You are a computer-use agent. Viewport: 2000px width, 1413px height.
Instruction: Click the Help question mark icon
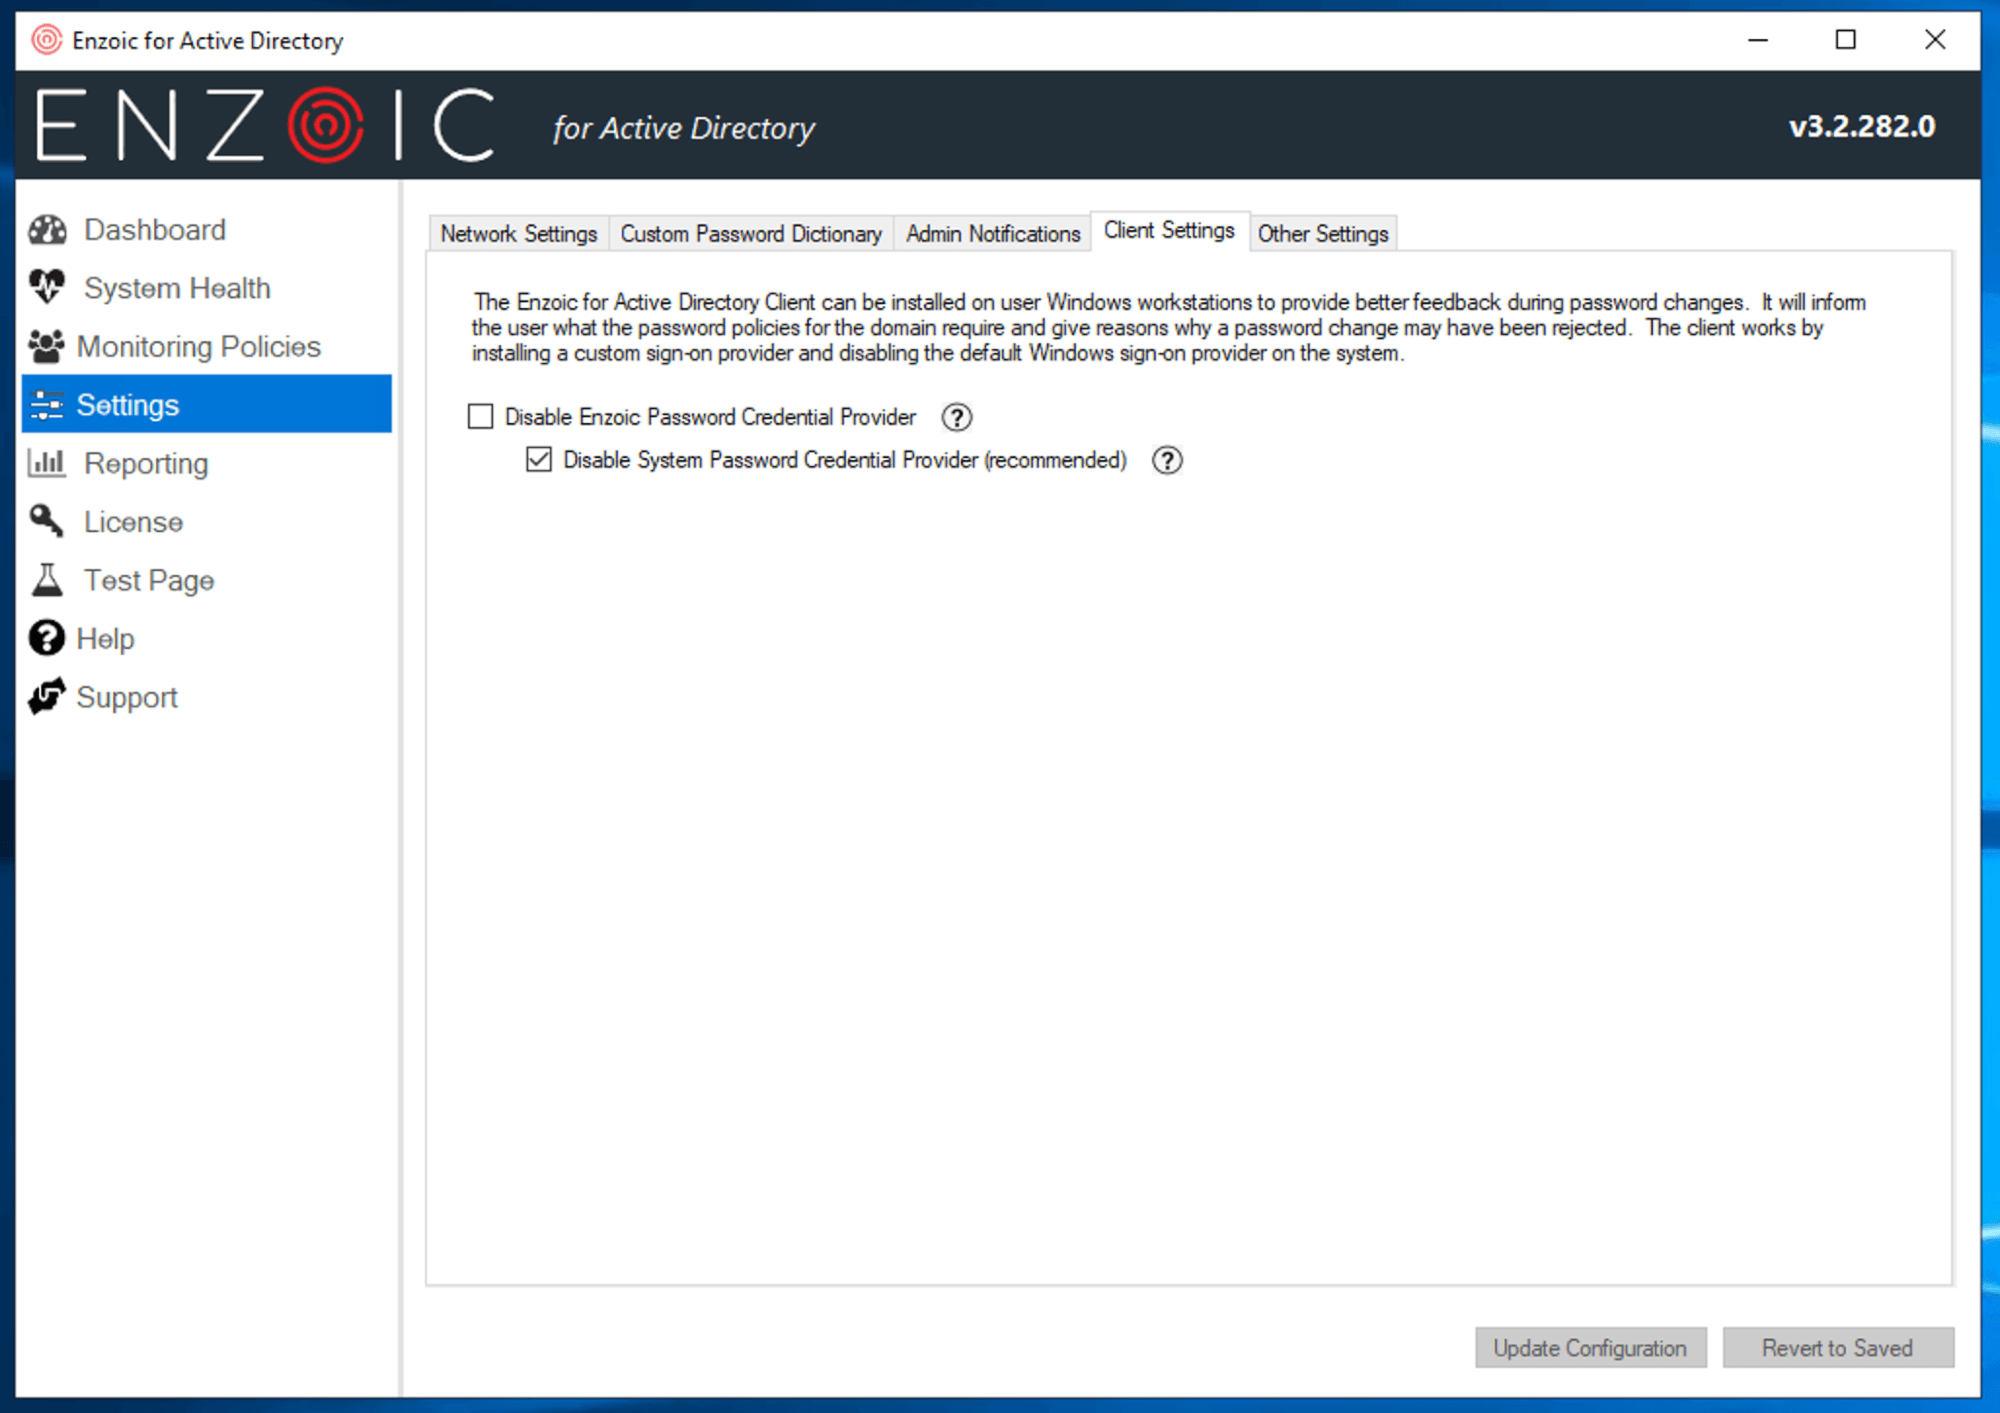46,638
